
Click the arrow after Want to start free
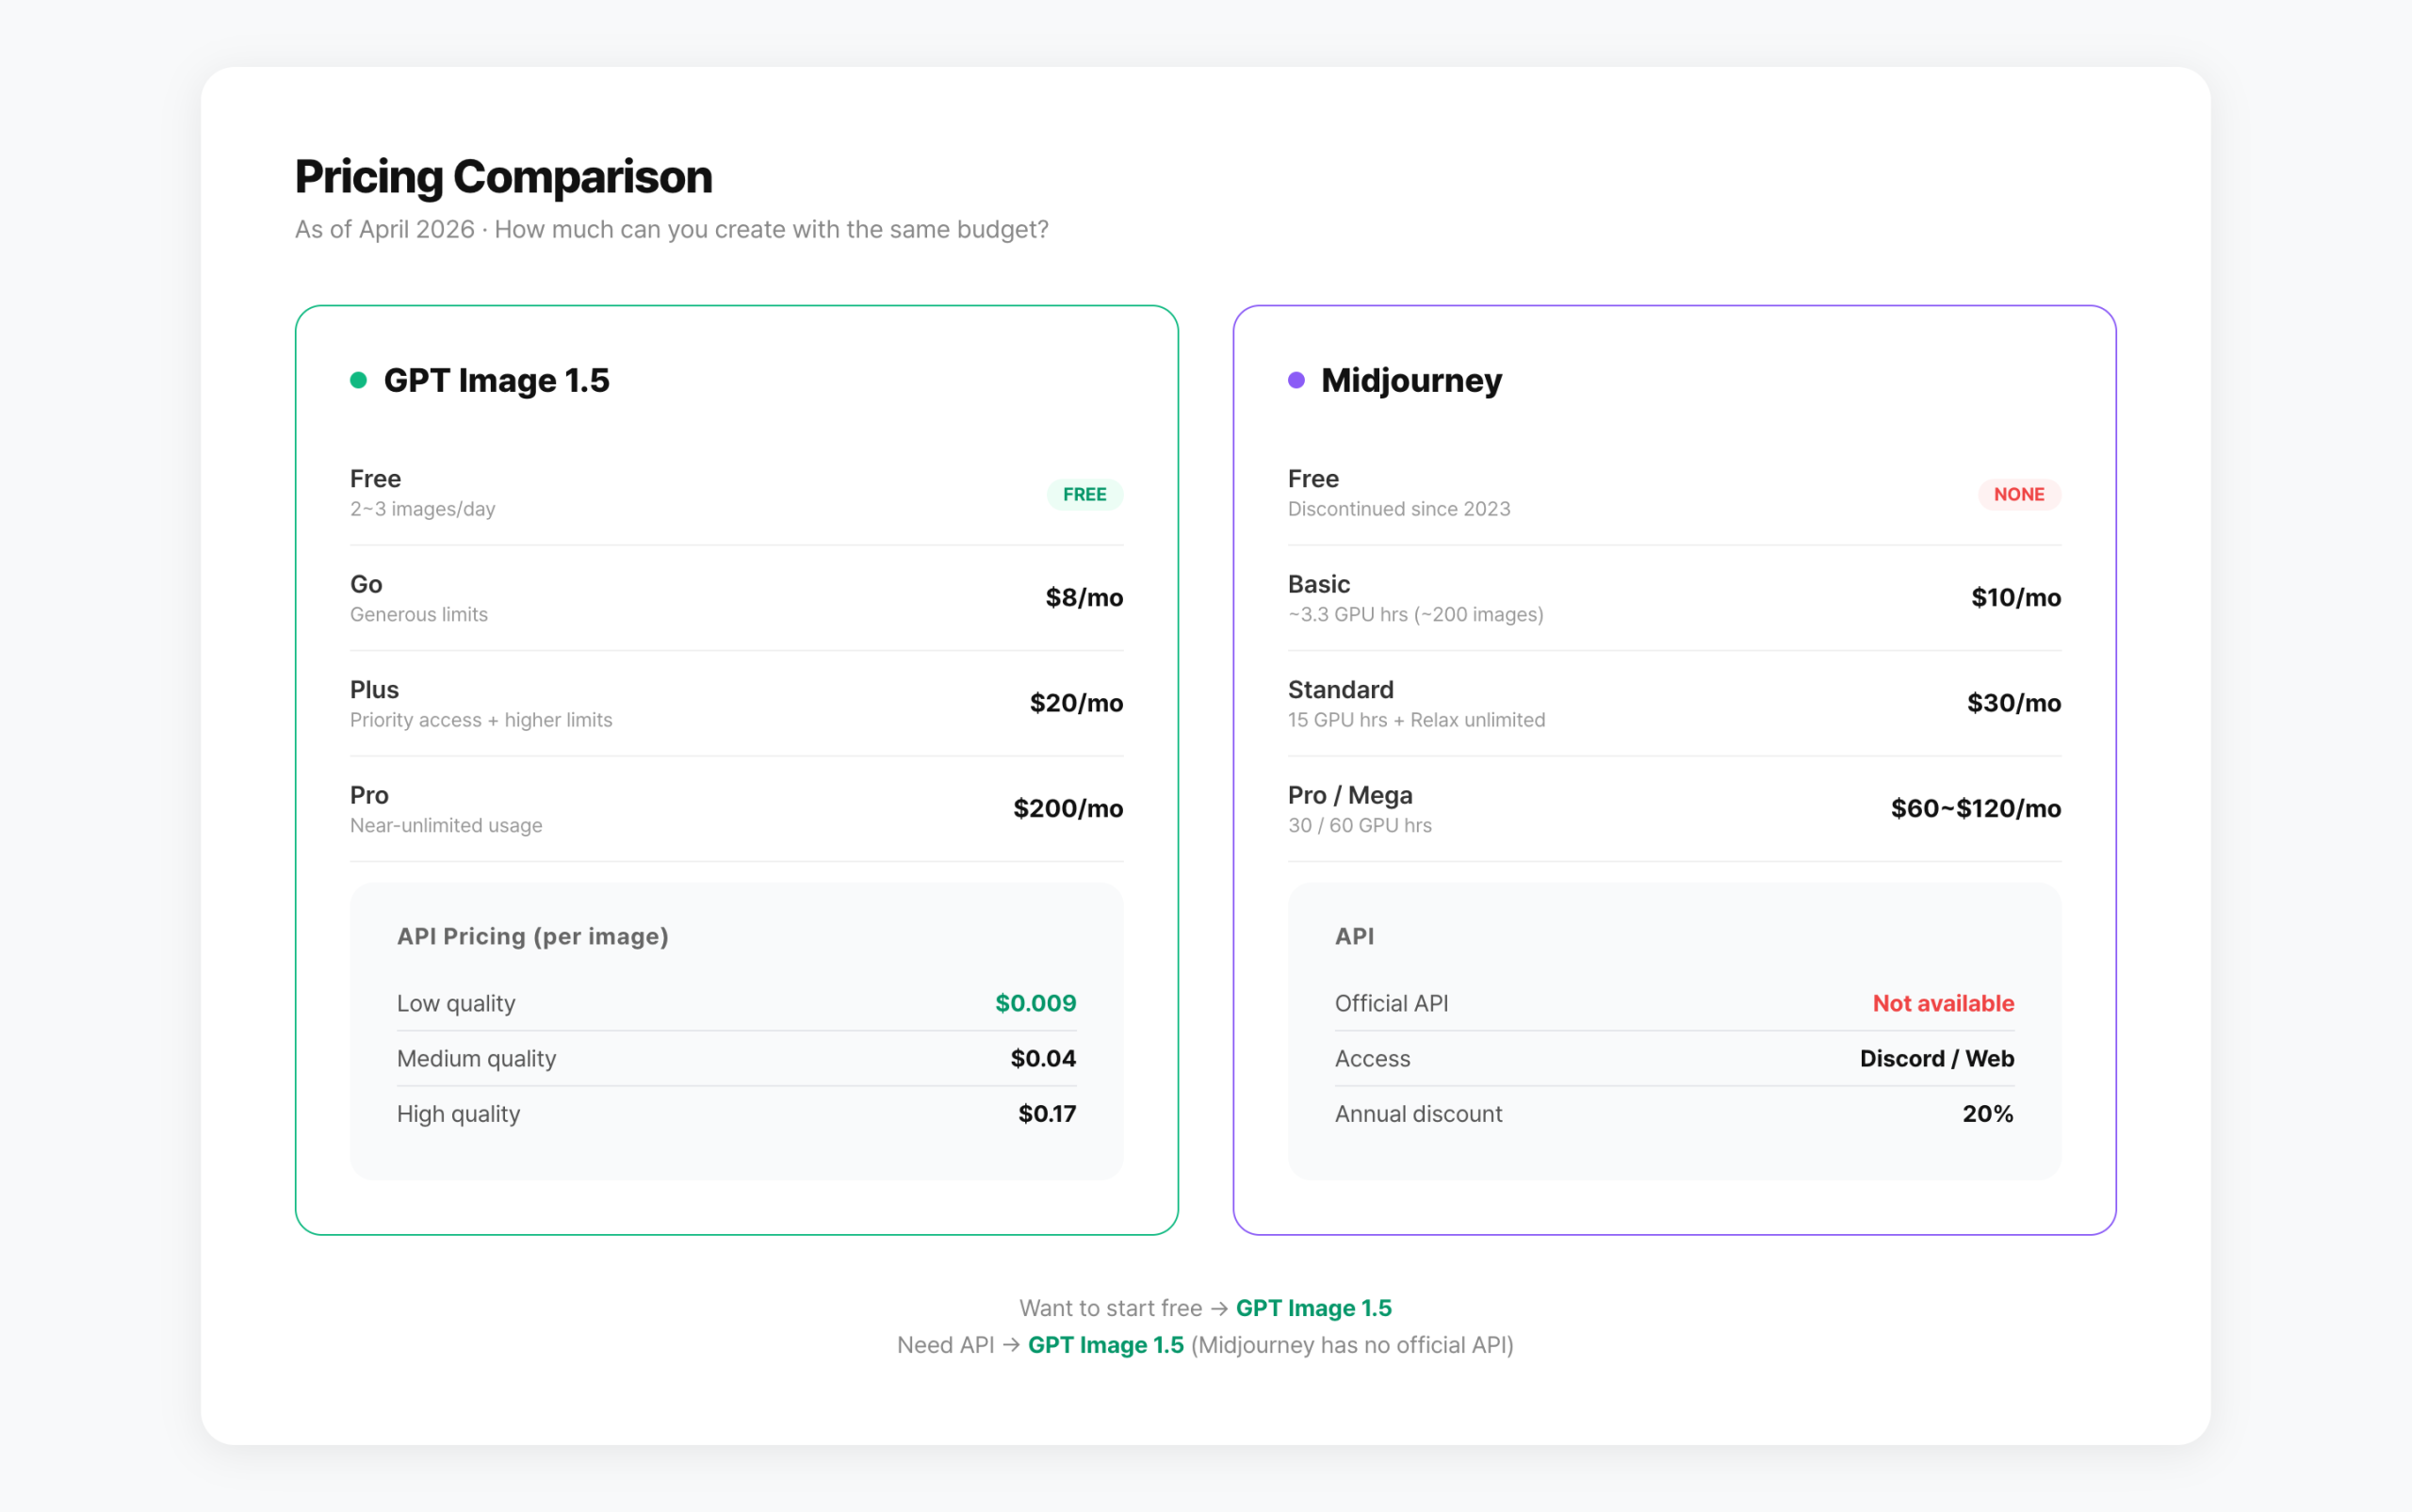point(1219,1307)
